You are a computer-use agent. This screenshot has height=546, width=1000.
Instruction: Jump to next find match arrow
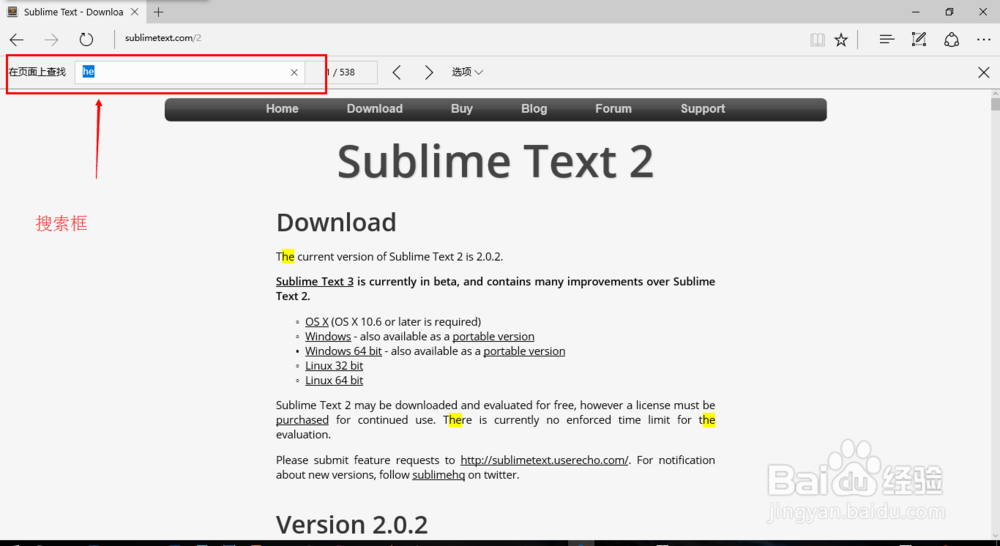point(429,72)
